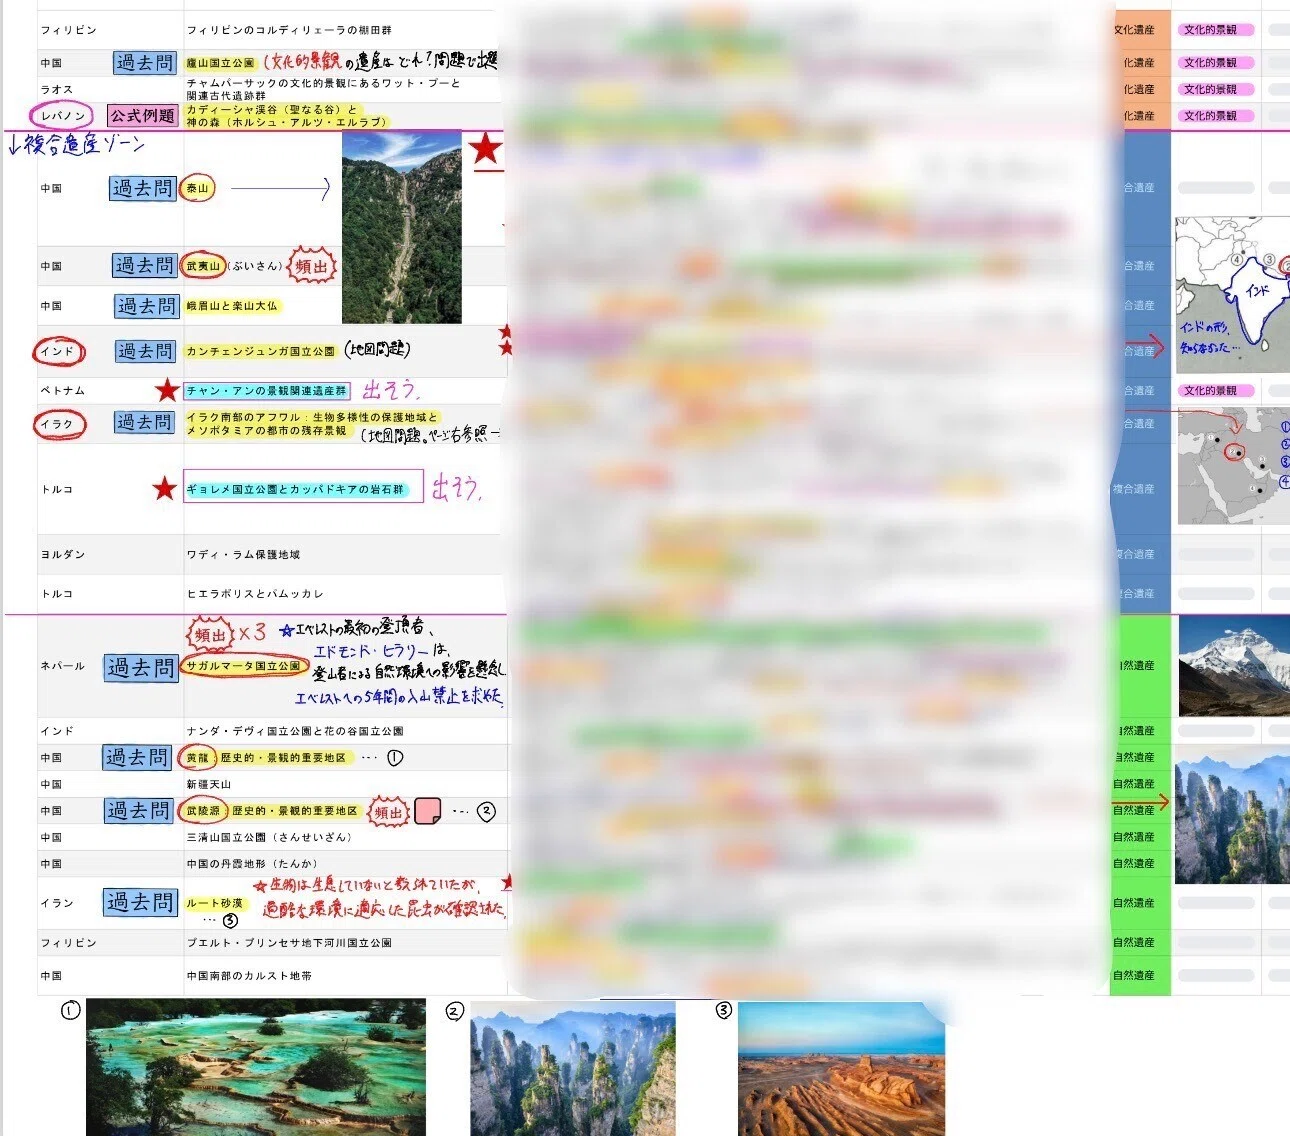Click 過去問 label in 武夷山 row
1290x1136 pixels.
(x=144, y=266)
